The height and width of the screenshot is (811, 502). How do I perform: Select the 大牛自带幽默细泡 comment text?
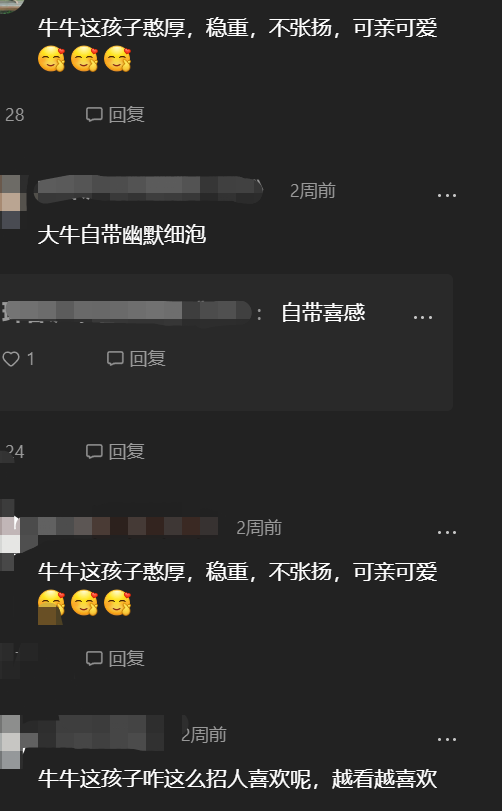(x=122, y=235)
